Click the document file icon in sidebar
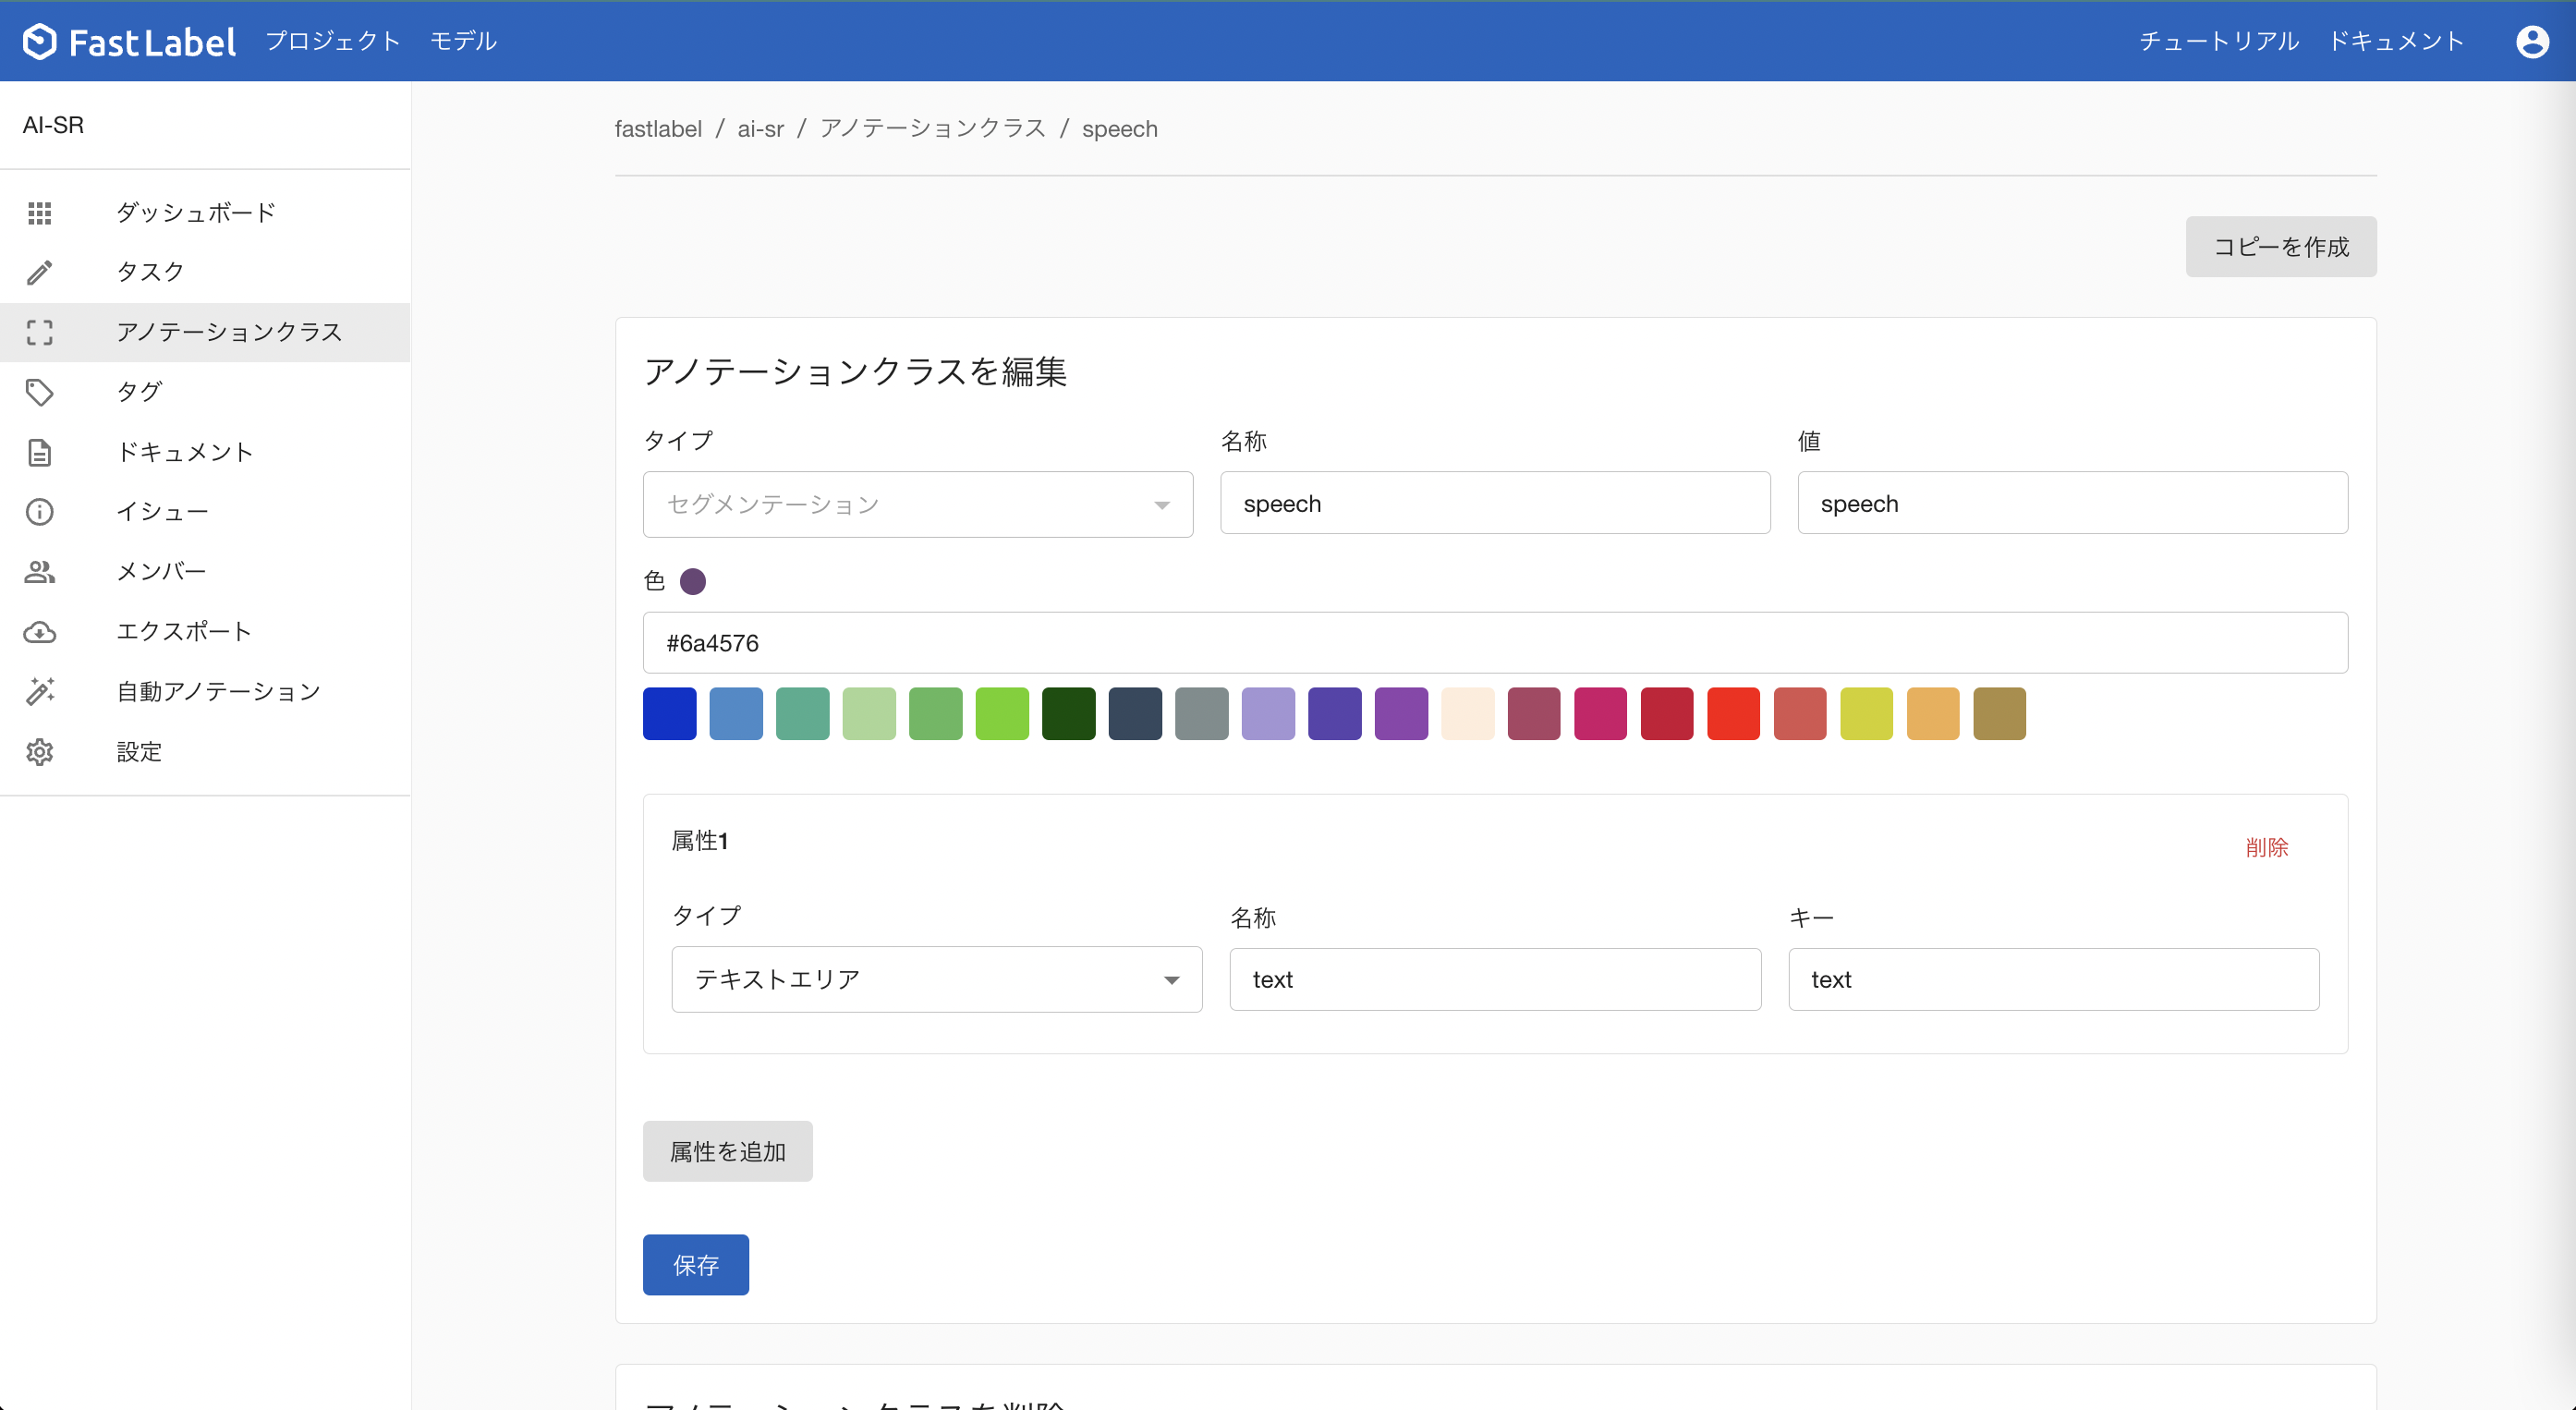This screenshot has height=1410, width=2576. [x=39, y=452]
